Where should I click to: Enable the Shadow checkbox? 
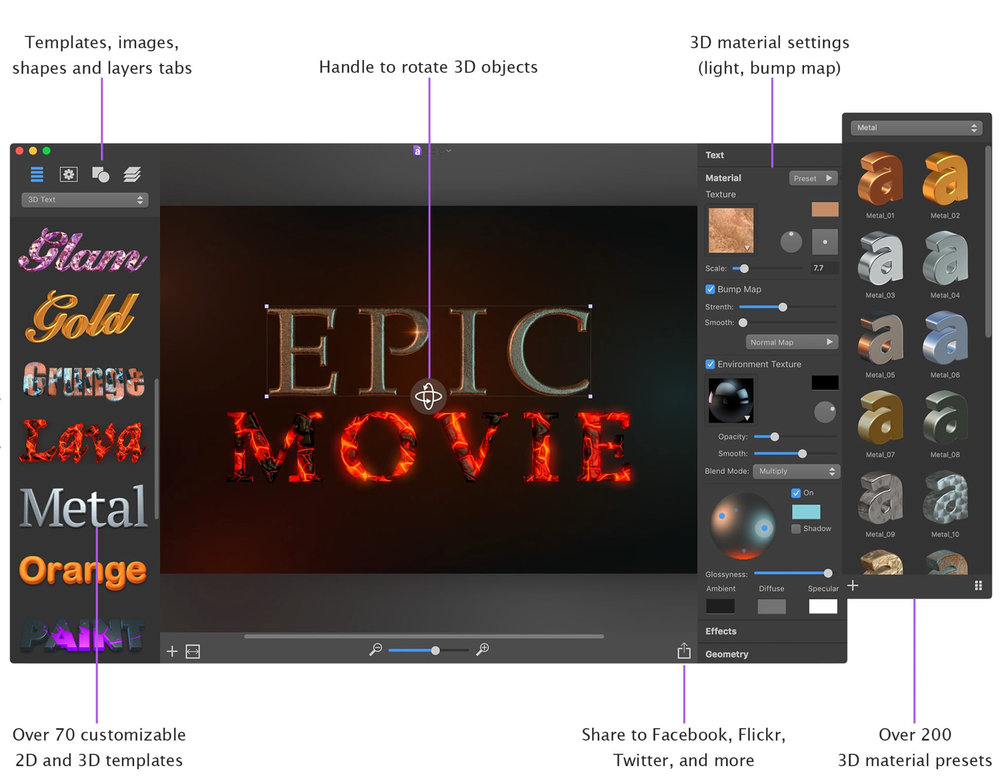(795, 529)
